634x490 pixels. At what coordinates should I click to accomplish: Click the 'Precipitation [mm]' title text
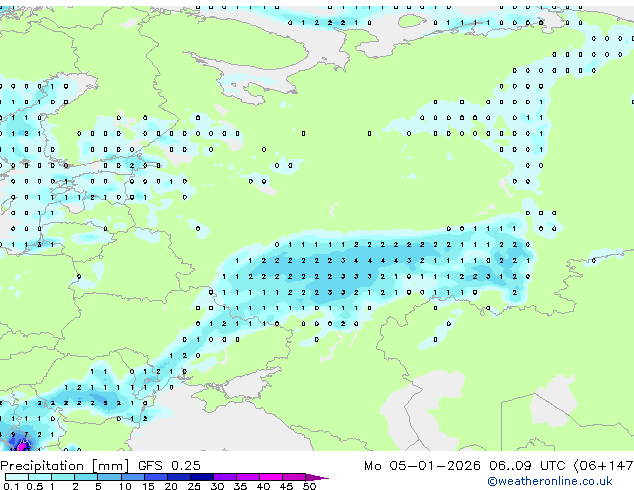click(x=65, y=466)
